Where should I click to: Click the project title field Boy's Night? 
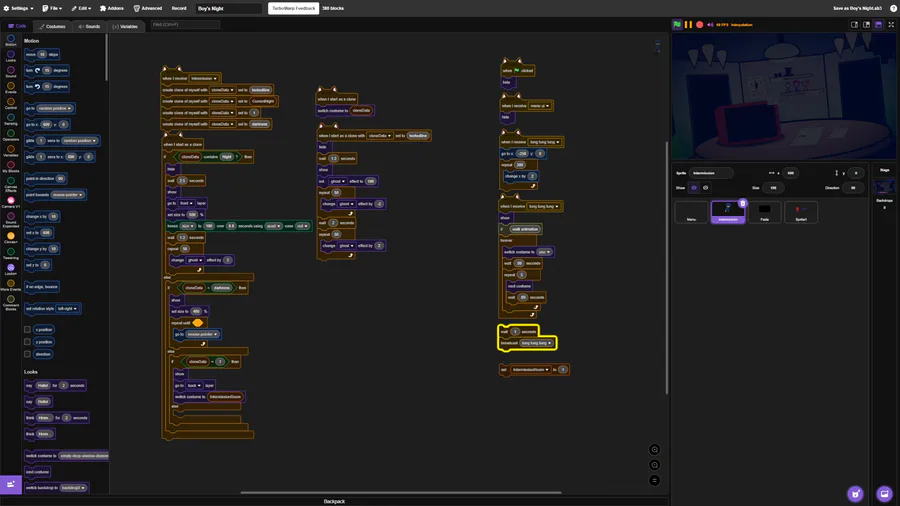228,8
